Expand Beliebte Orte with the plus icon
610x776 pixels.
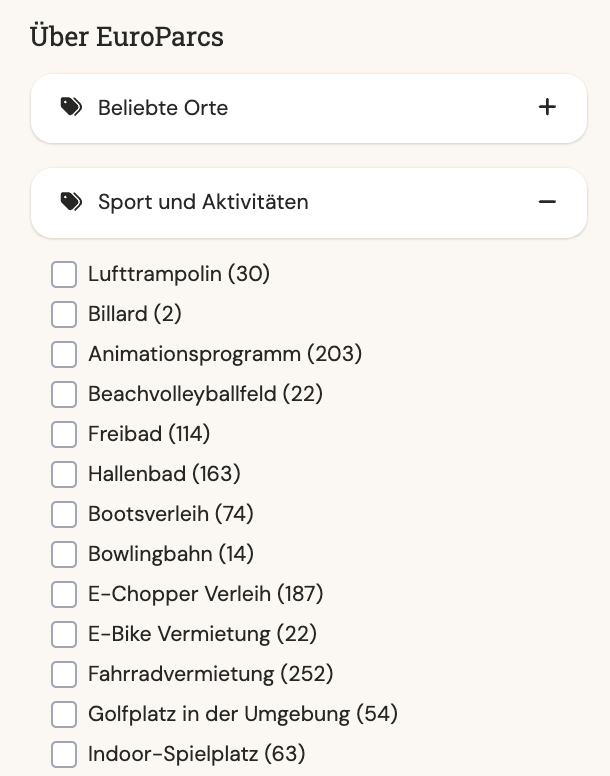pos(547,107)
